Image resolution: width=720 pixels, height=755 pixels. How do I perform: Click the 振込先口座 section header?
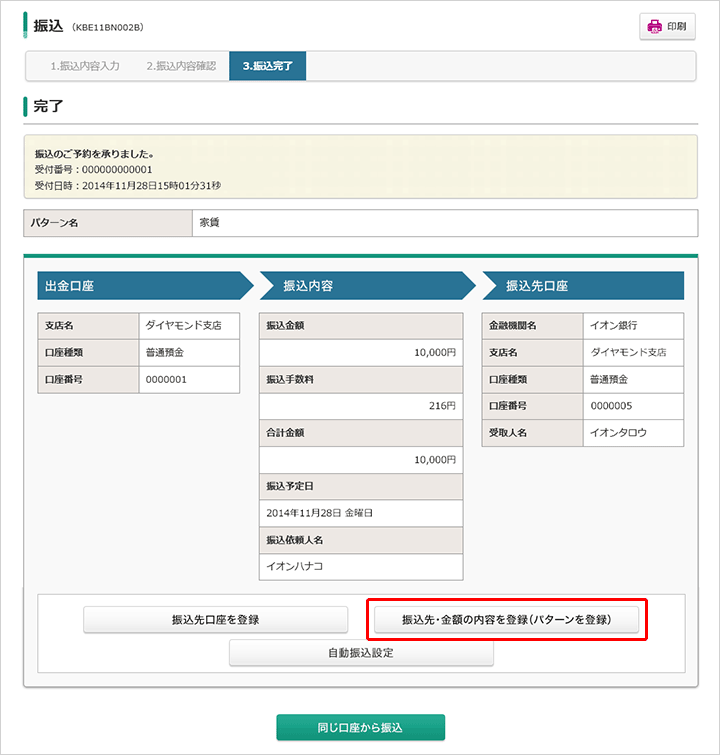(583, 286)
